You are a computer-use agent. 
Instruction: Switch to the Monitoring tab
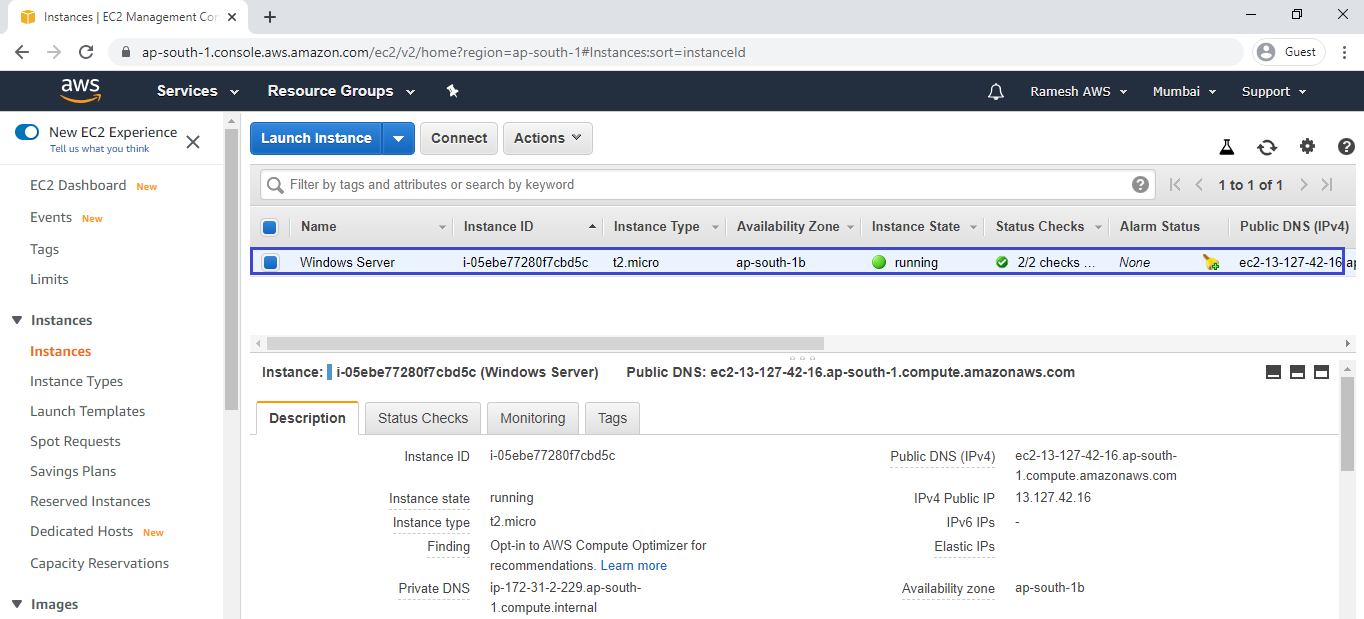point(533,418)
